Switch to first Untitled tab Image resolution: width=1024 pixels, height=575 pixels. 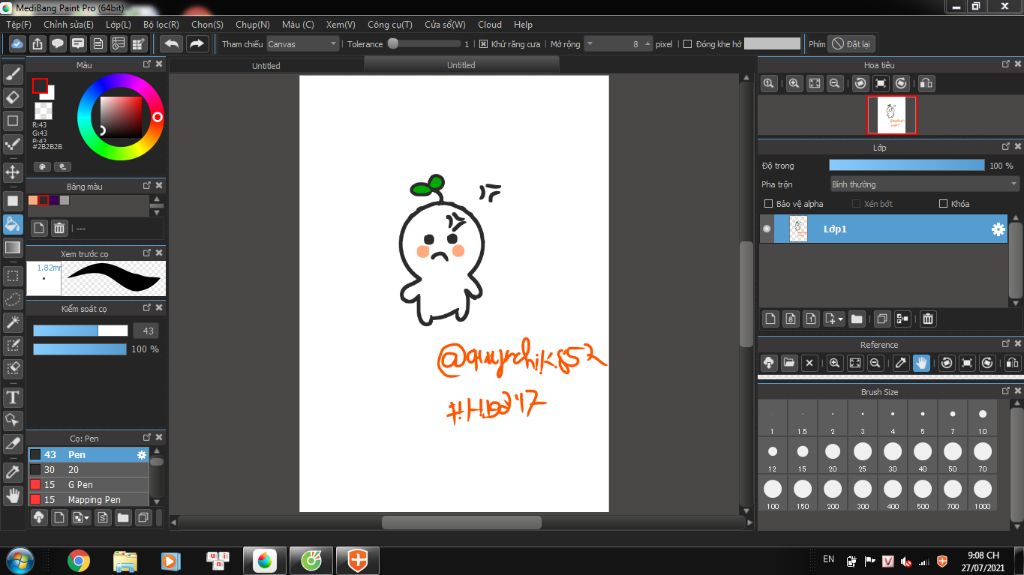(266, 65)
